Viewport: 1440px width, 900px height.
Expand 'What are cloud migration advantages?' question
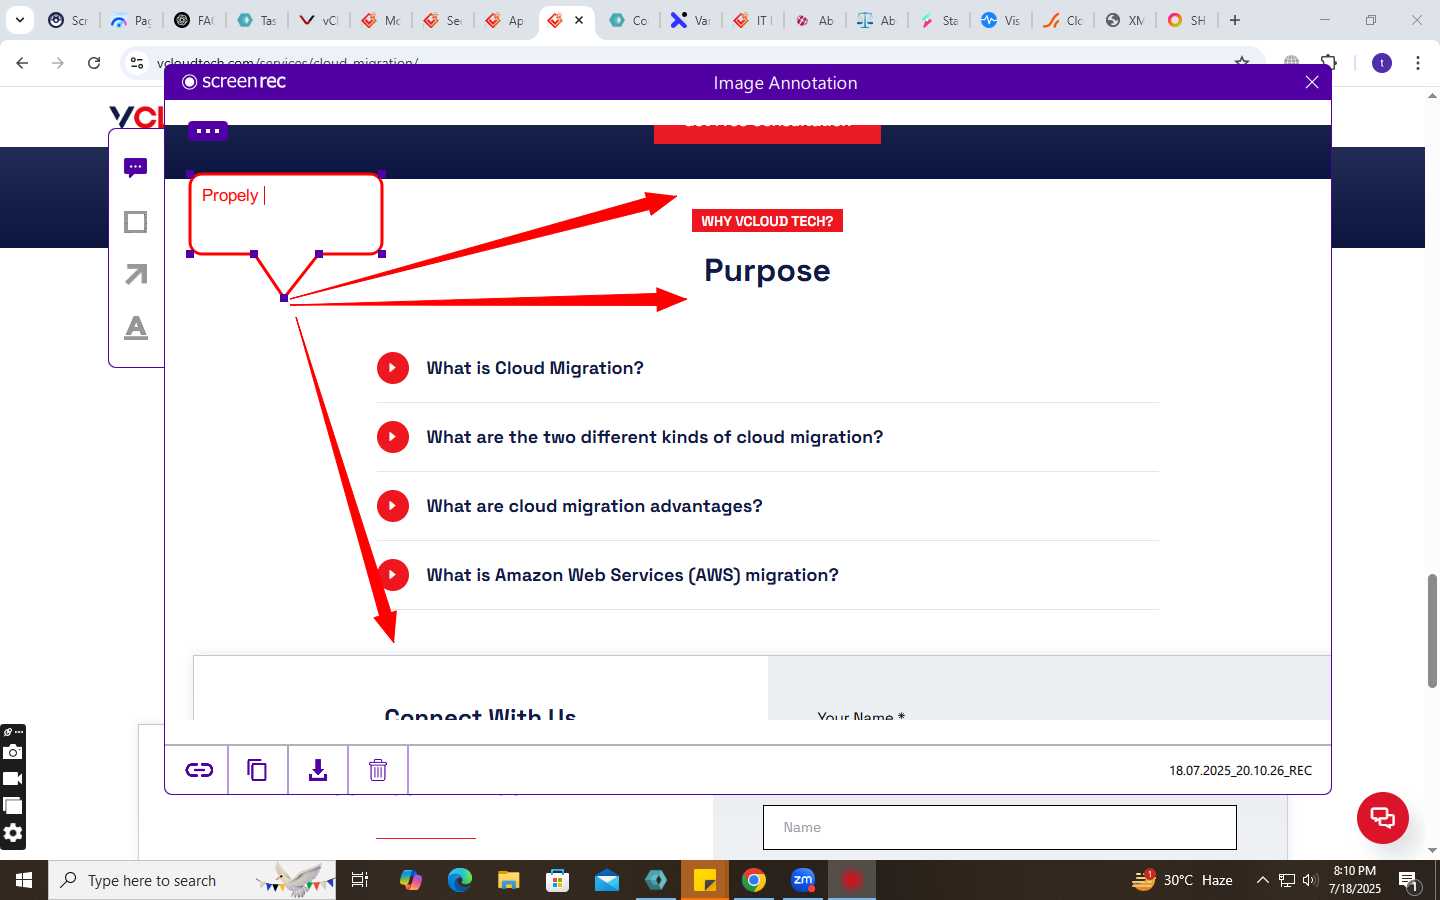(x=594, y=506)
